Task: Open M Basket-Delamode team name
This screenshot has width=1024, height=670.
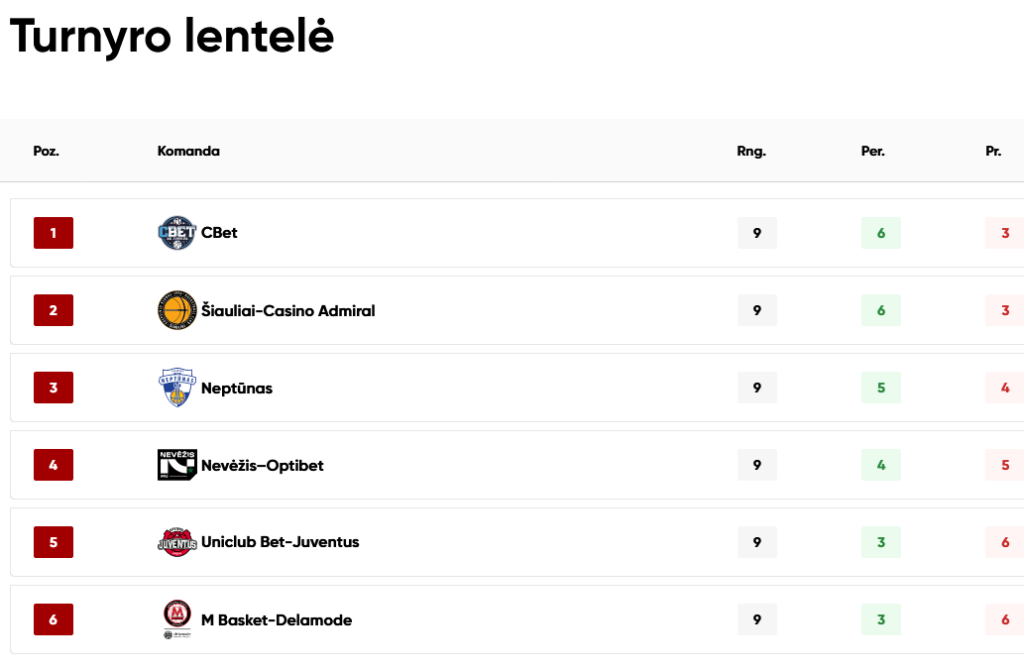Action: pos(276,620)
